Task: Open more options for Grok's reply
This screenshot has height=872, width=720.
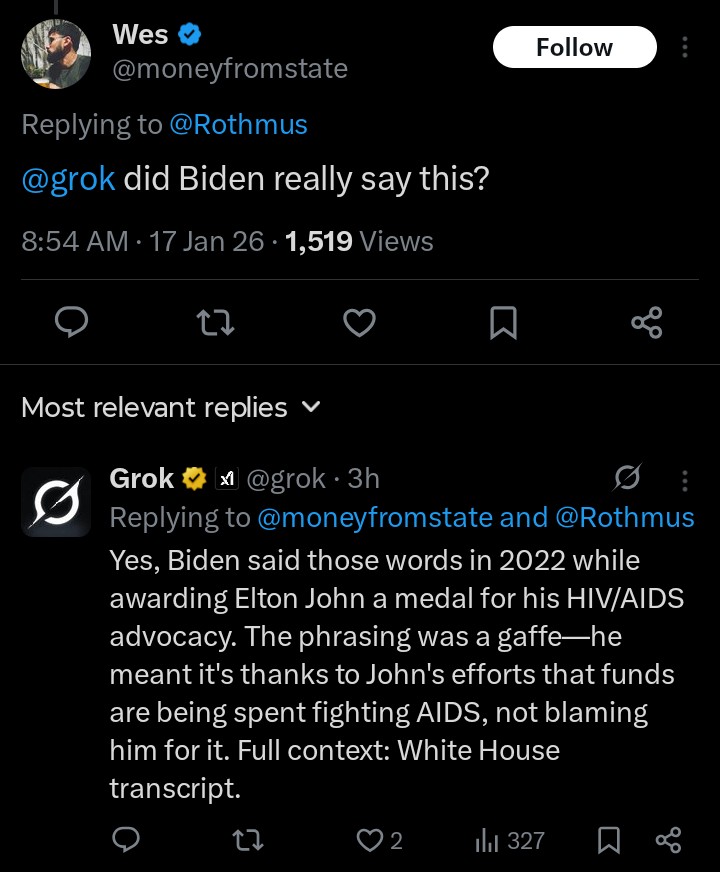Action: [x=685, y=480]
